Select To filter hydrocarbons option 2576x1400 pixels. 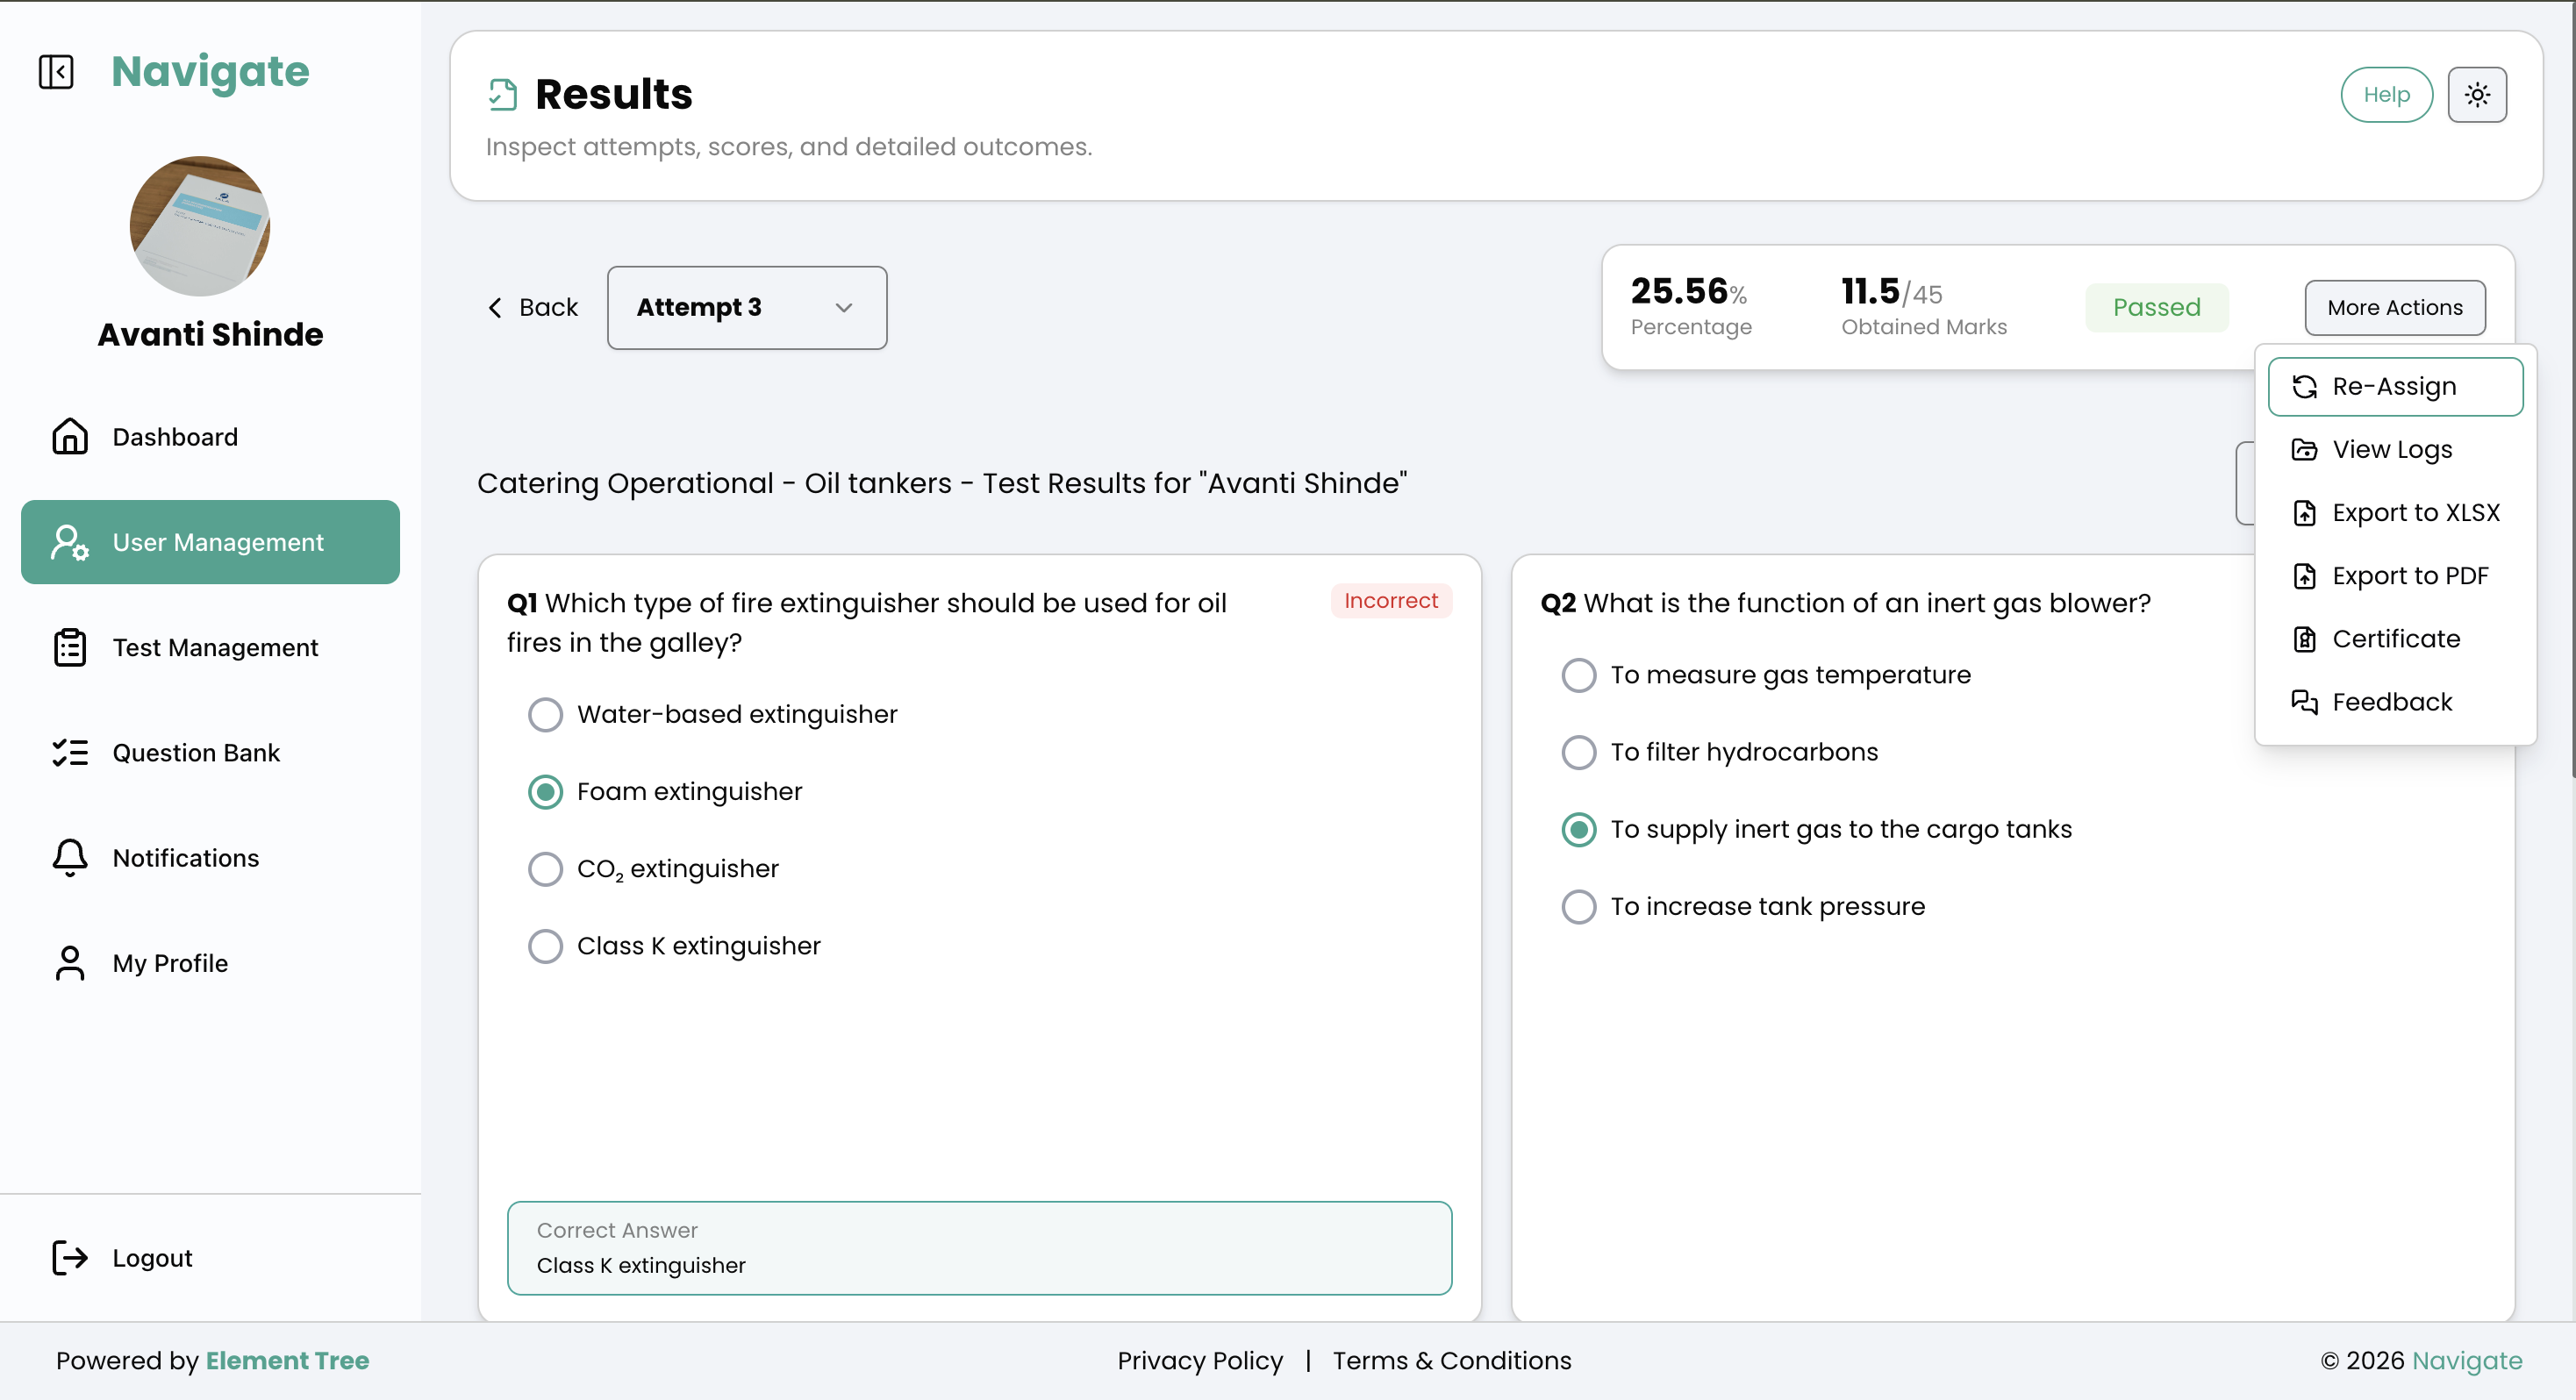1579,752
